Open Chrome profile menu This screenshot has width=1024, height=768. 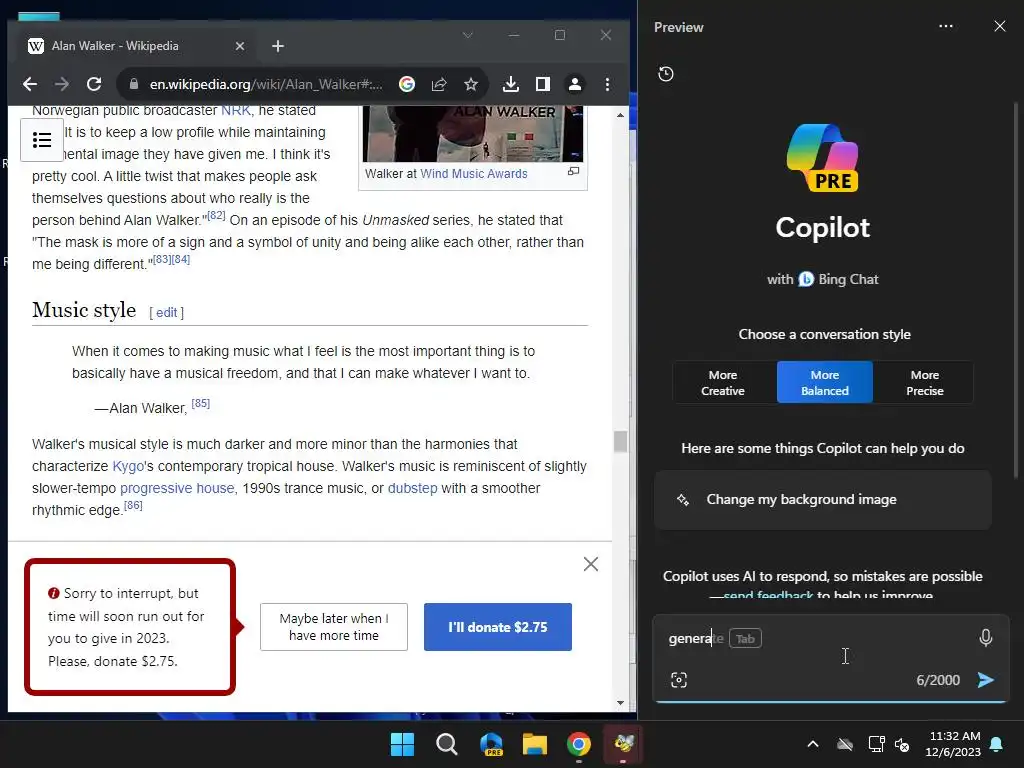(575, 84)
